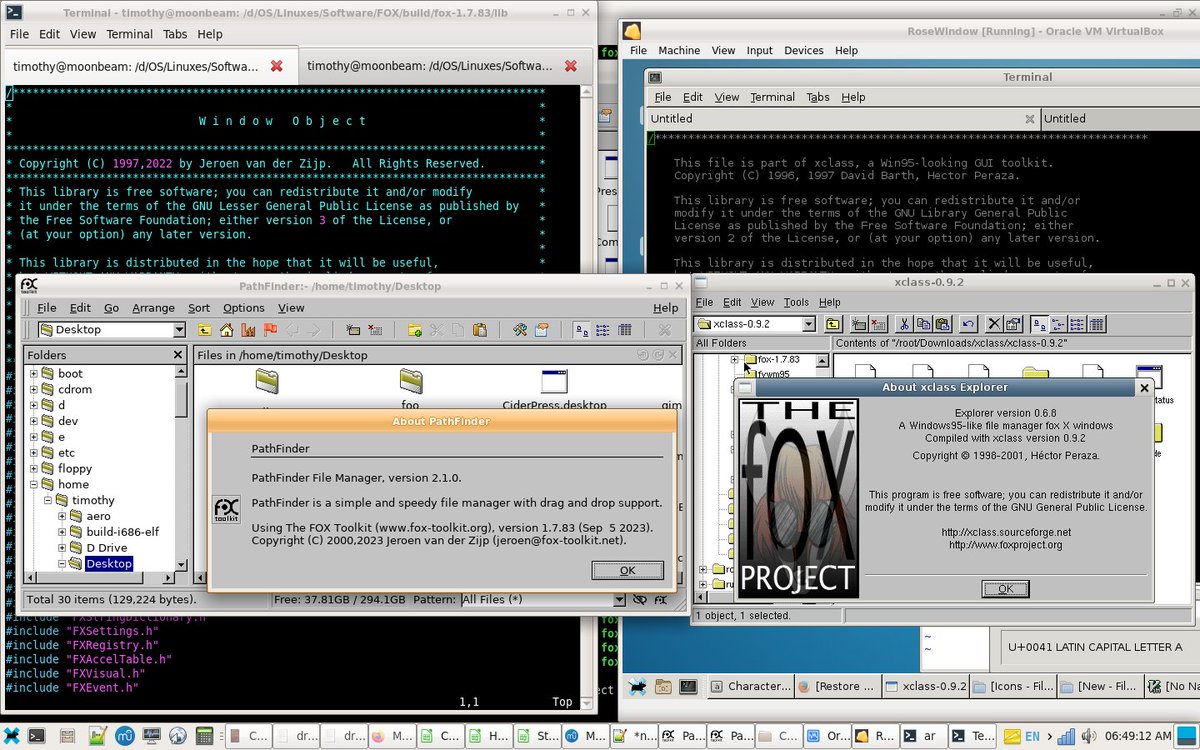Expand the cdrom folder in tree
The image size is (1200, 750).
click(x=33, y=390)
